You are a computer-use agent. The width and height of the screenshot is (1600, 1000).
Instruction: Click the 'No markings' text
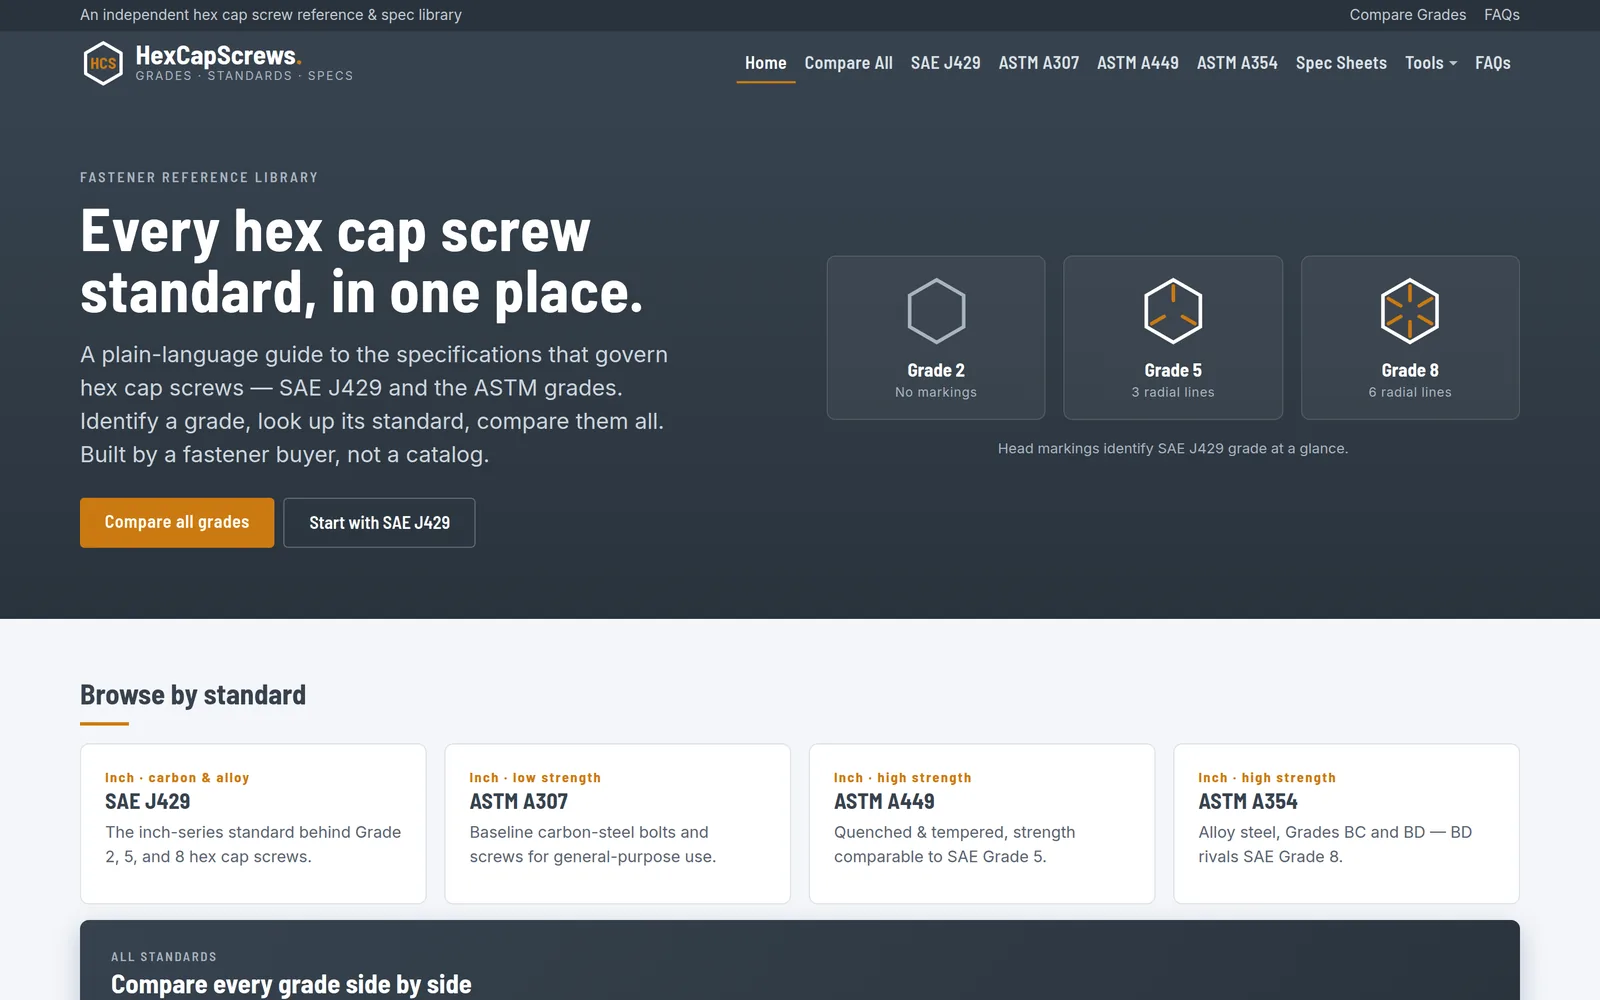(936, 392)
